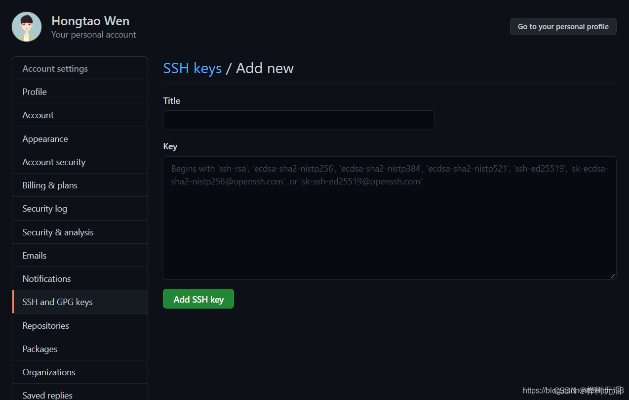The image size is (629, 400).
Task: Open Organizations settings page
Action: pos(49,372)
